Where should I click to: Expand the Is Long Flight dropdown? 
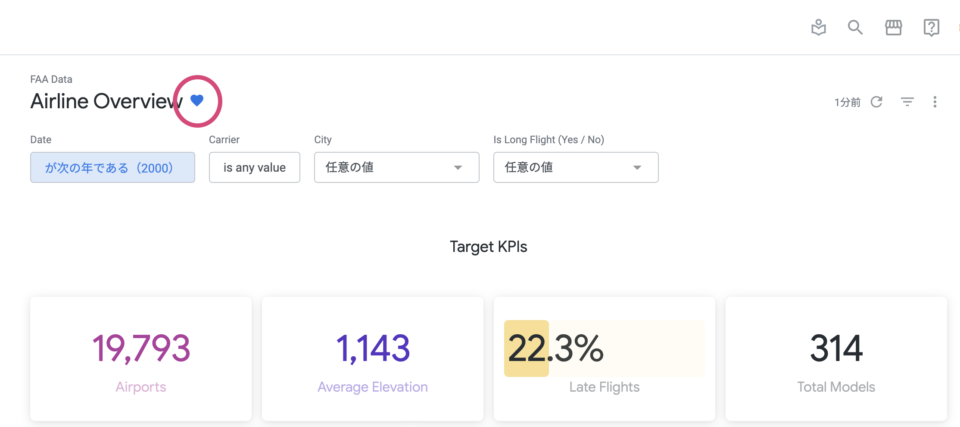pos(576,167)
